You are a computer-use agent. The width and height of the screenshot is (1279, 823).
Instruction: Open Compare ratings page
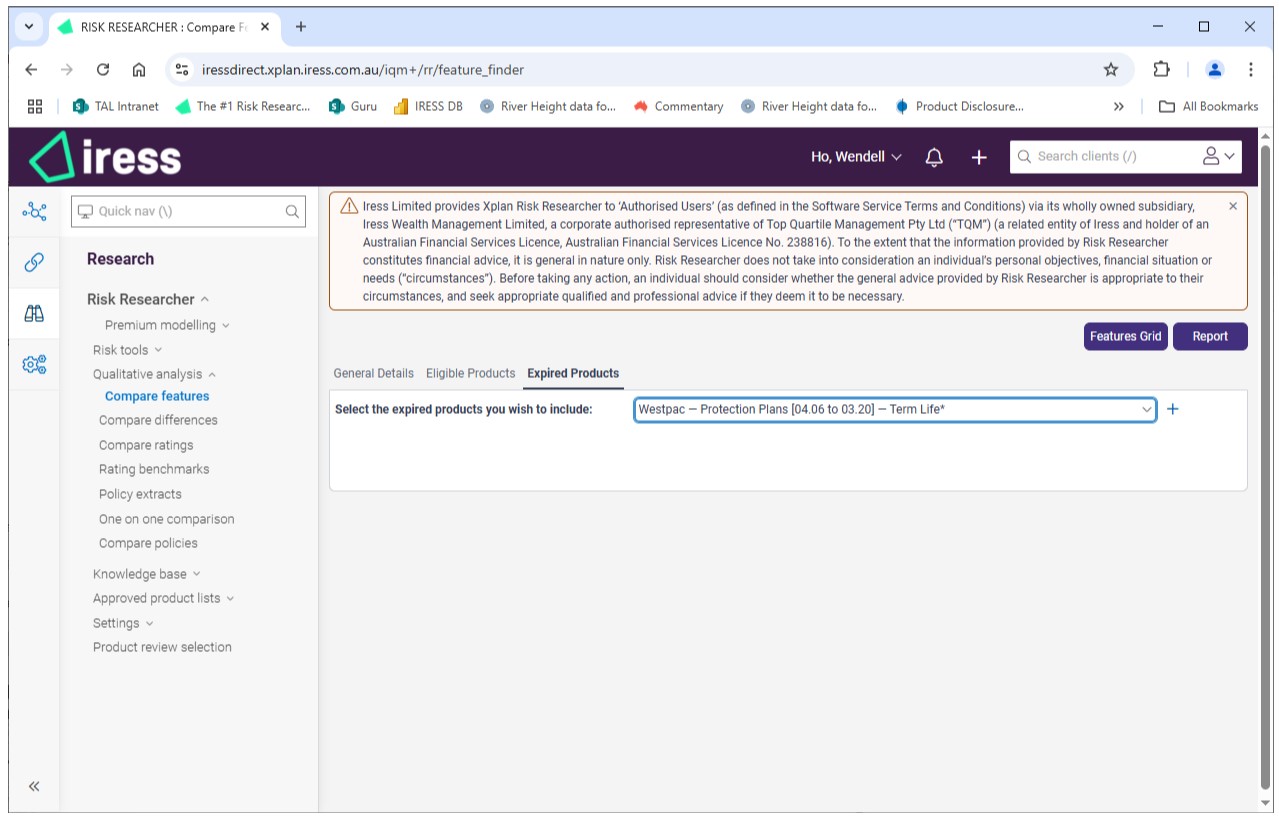pos(146,445)
